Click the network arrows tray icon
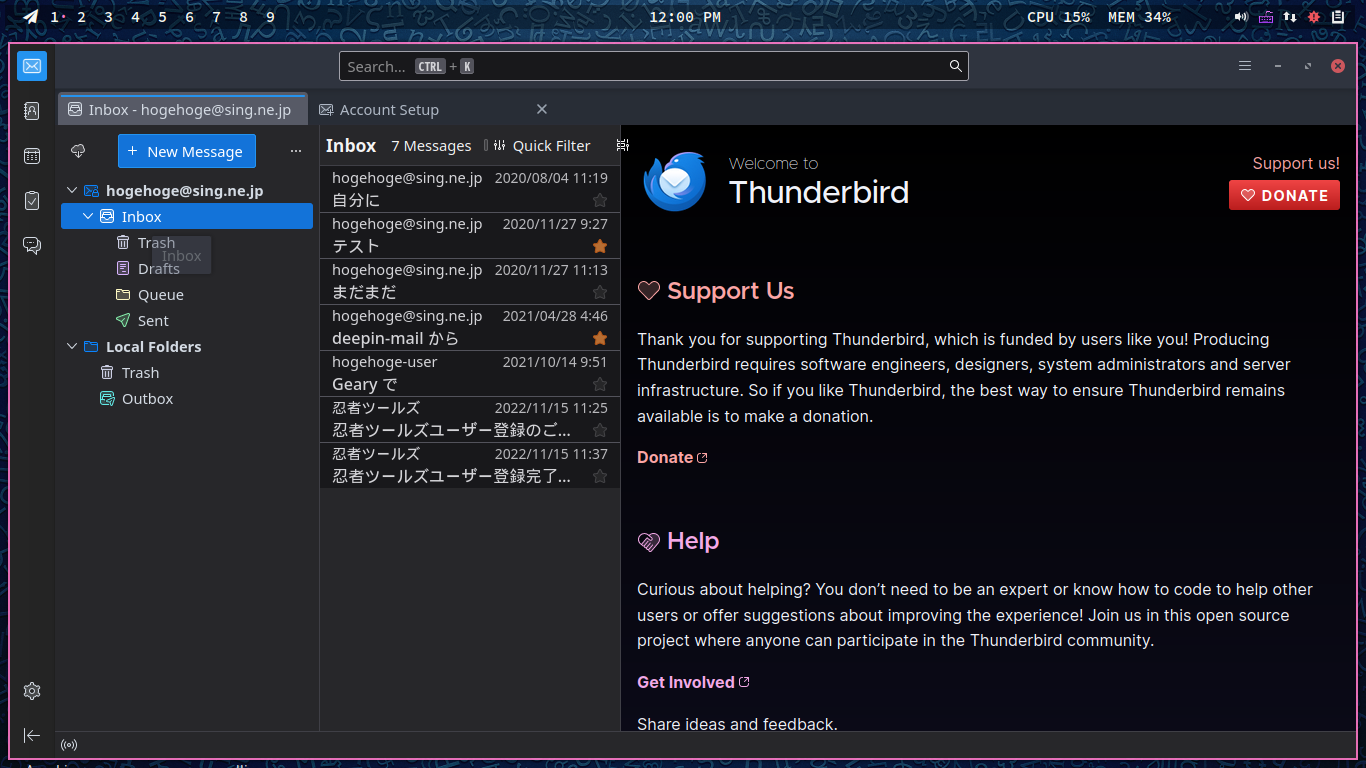1366x768 pixels. point(1290,17)
